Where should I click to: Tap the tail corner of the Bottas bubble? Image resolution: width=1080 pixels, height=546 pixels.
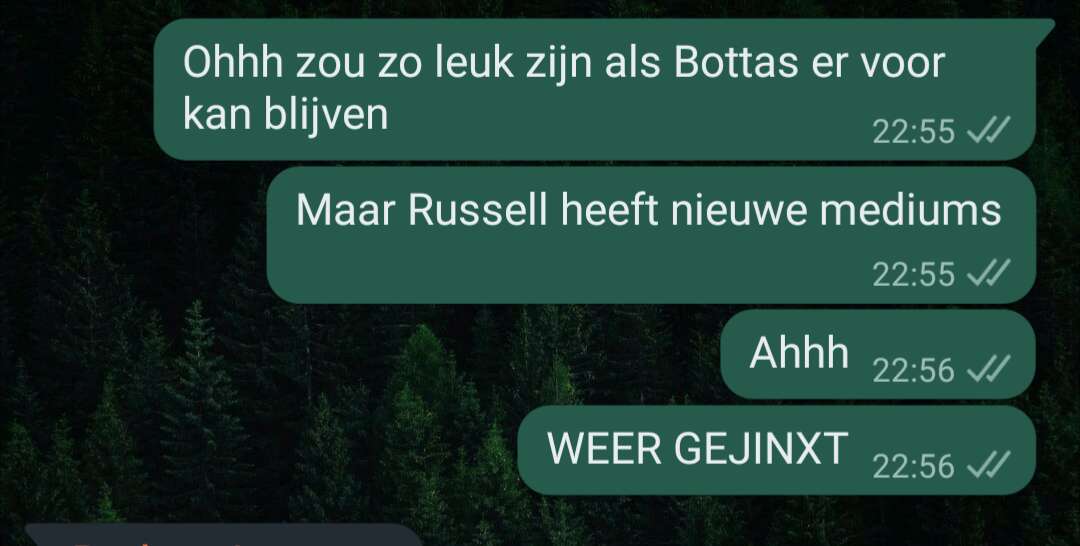1046,26
